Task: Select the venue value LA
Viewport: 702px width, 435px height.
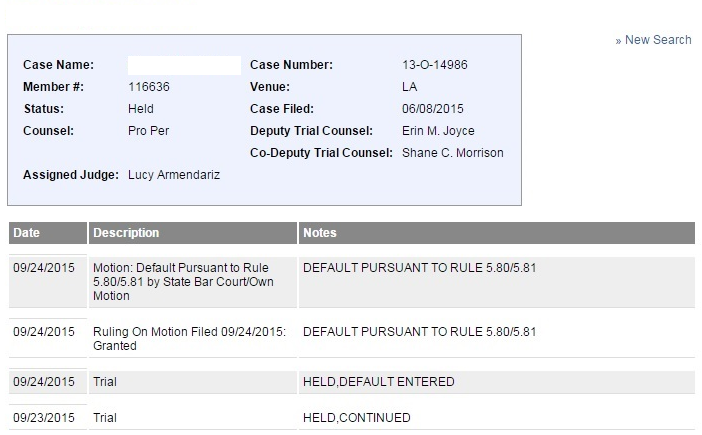Action: click(x=410, y=87)
